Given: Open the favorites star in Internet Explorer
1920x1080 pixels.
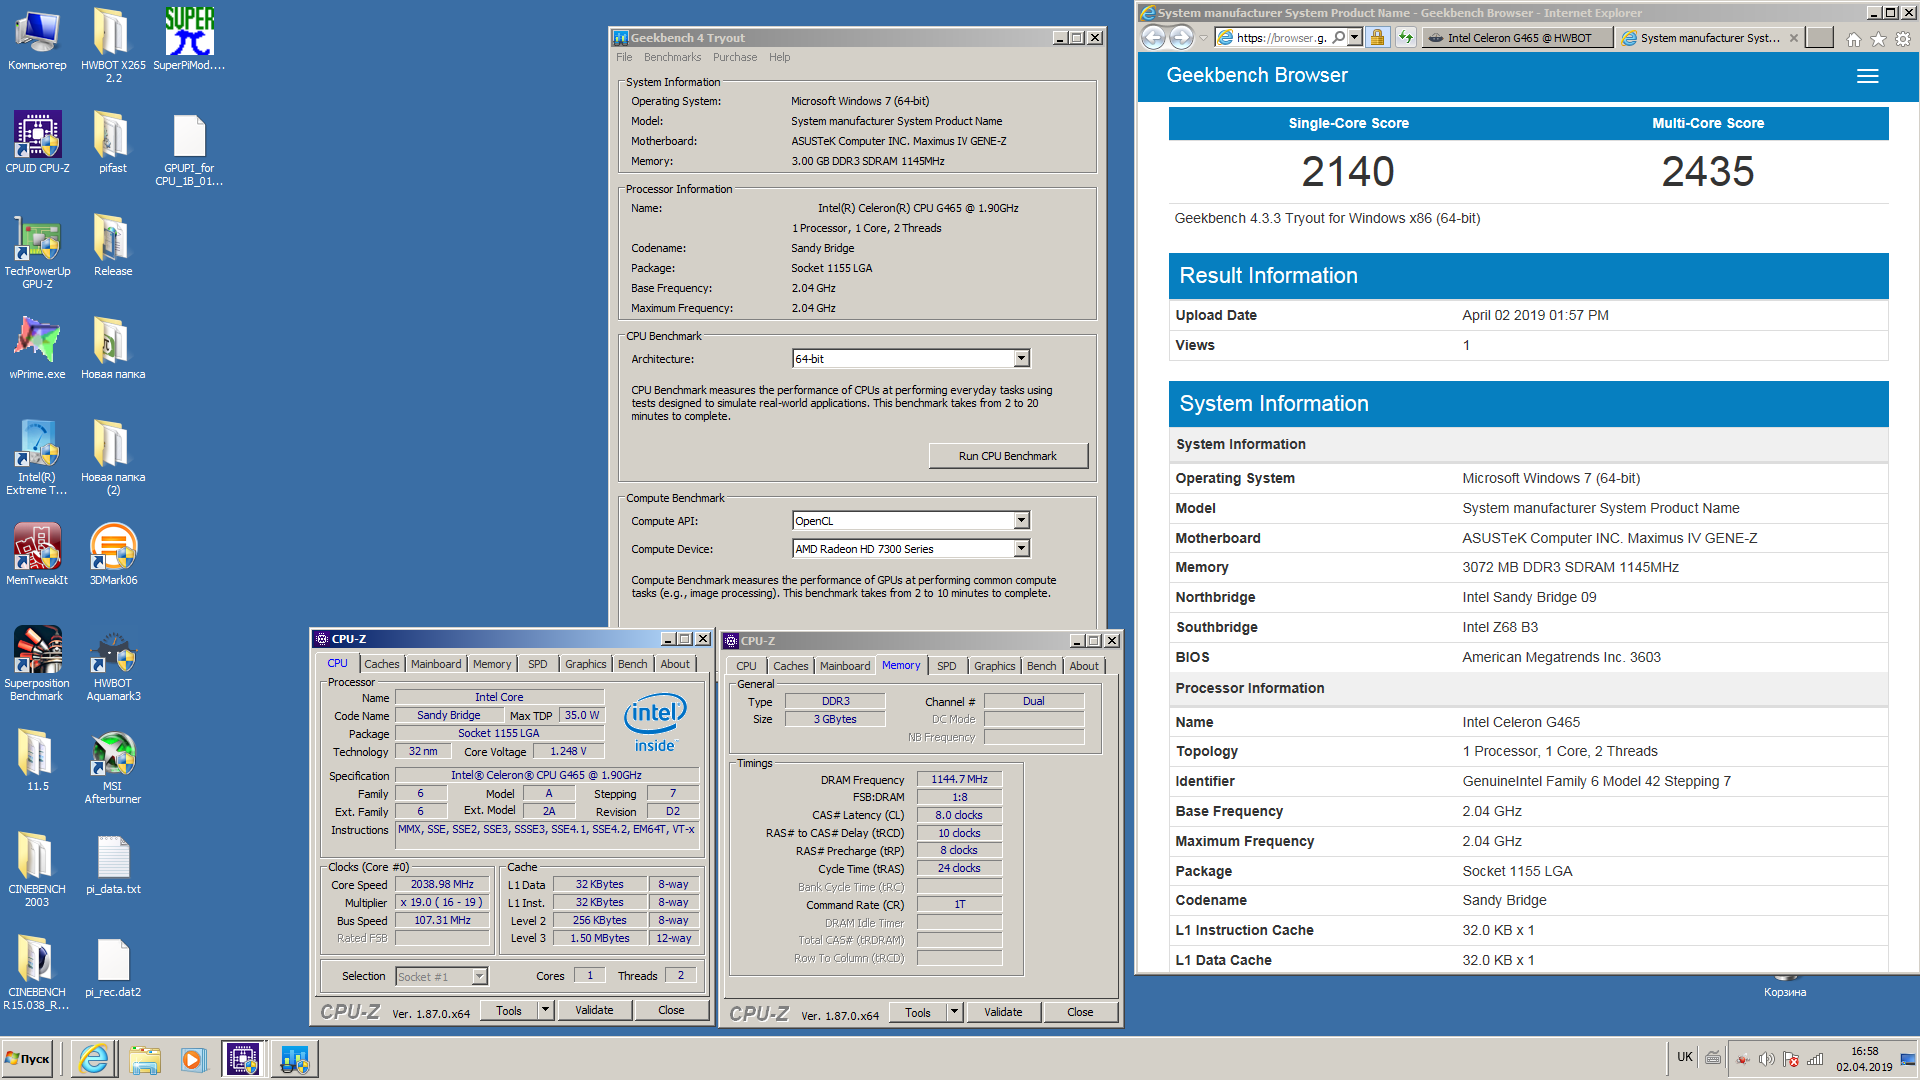Looking at the screenshot, I should coord(1878,39).
